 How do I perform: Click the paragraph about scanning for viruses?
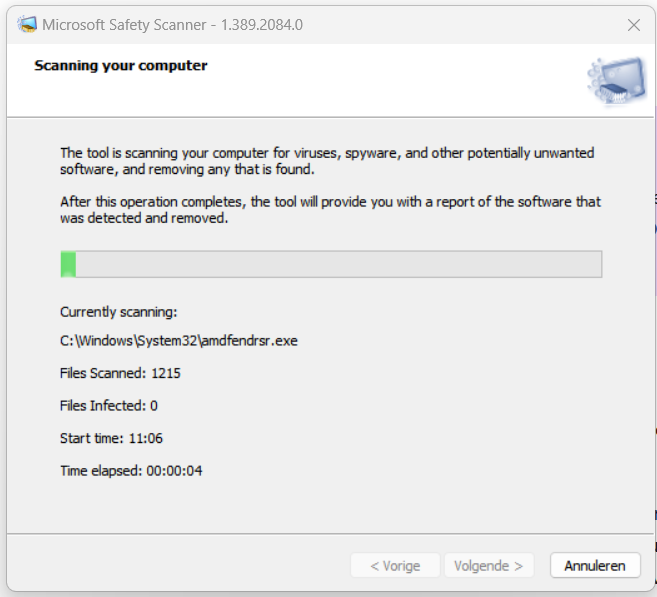click(327, 161)
